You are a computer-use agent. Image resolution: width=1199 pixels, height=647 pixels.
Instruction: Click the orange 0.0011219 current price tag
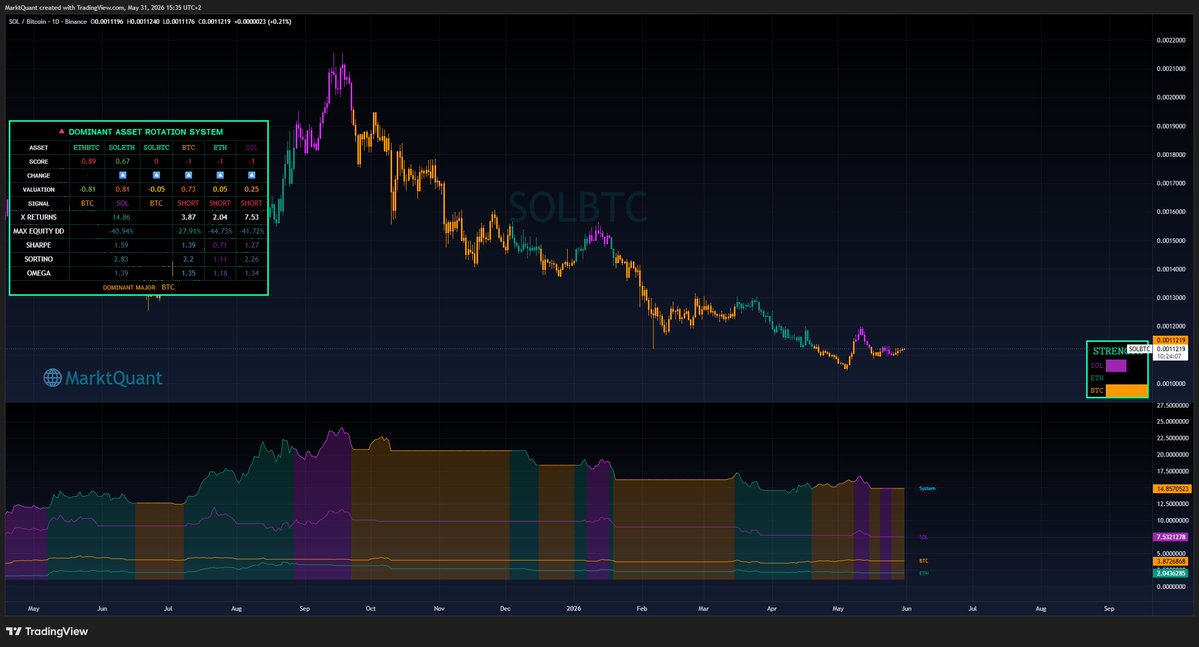pos(1171,340)
